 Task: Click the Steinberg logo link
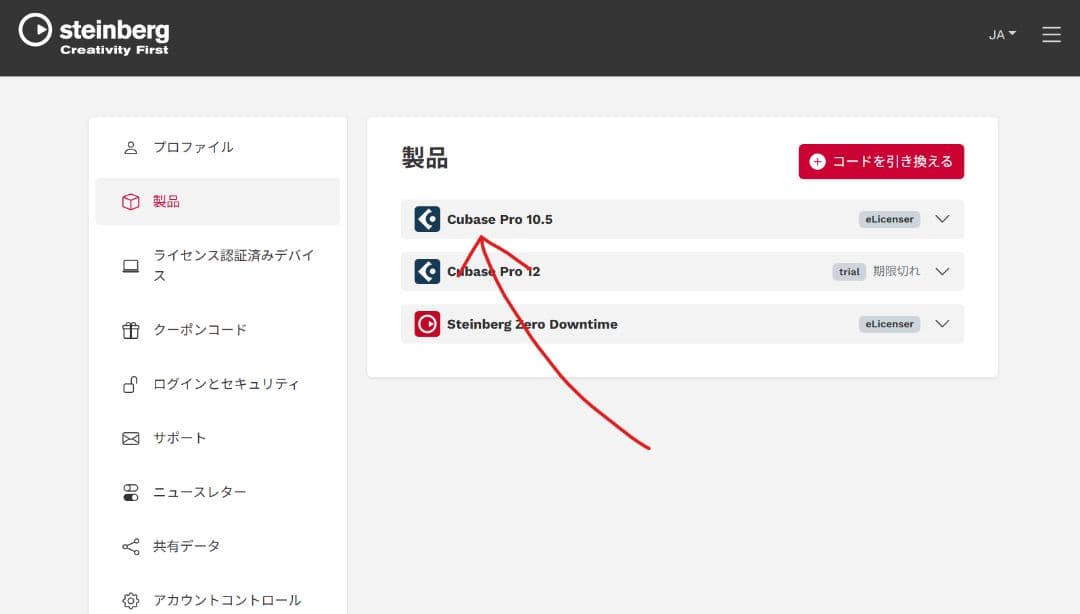tap(93, 32)
